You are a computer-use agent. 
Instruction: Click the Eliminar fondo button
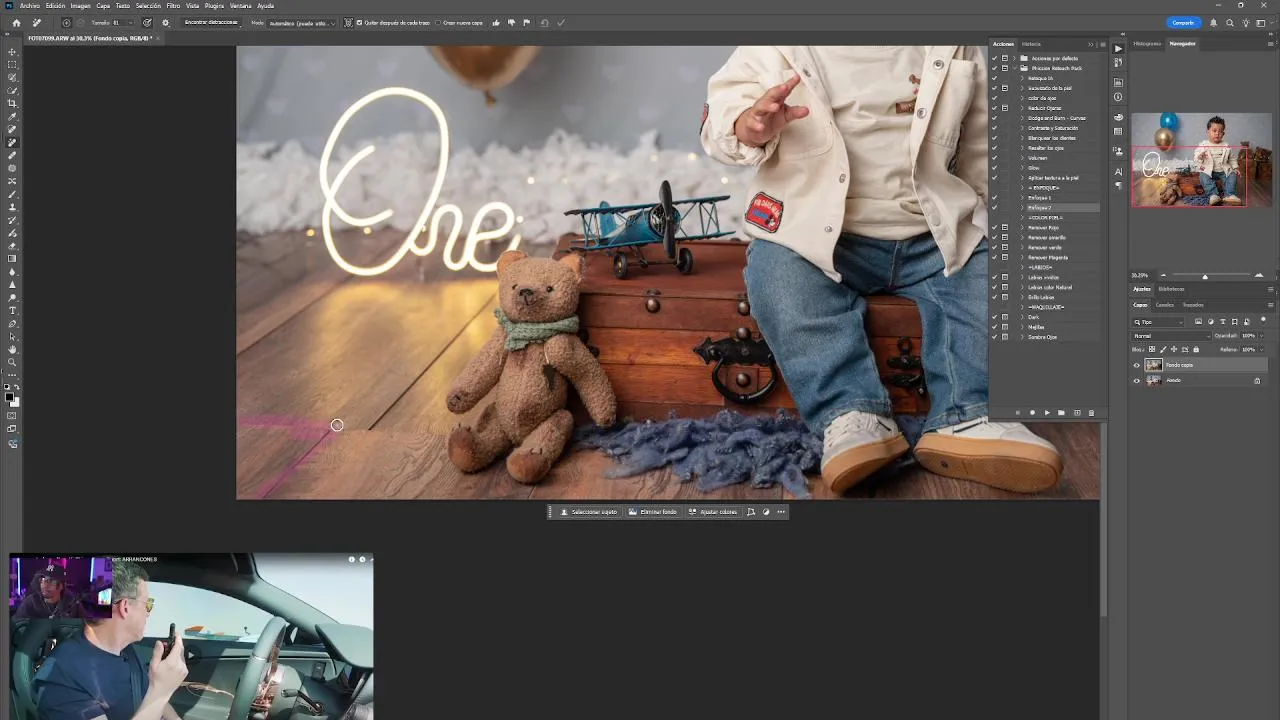[652, 512]
